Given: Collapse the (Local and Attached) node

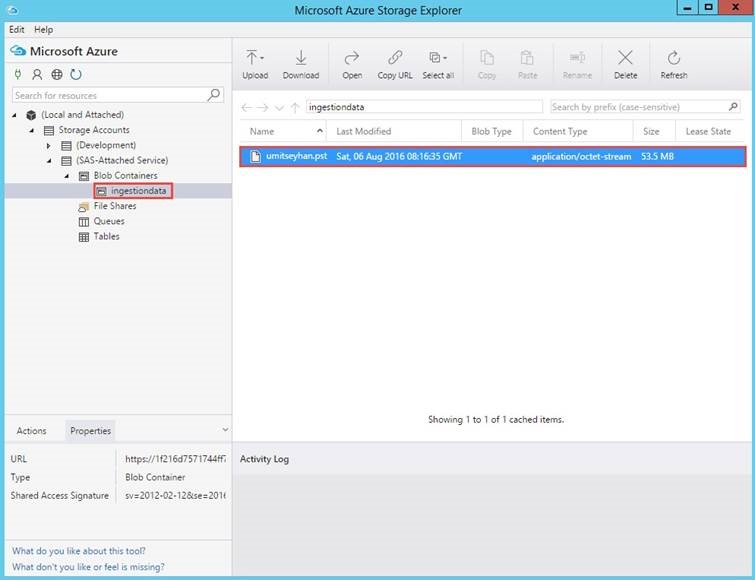Looking at the screenshot, I should click(x=14, y=115).
